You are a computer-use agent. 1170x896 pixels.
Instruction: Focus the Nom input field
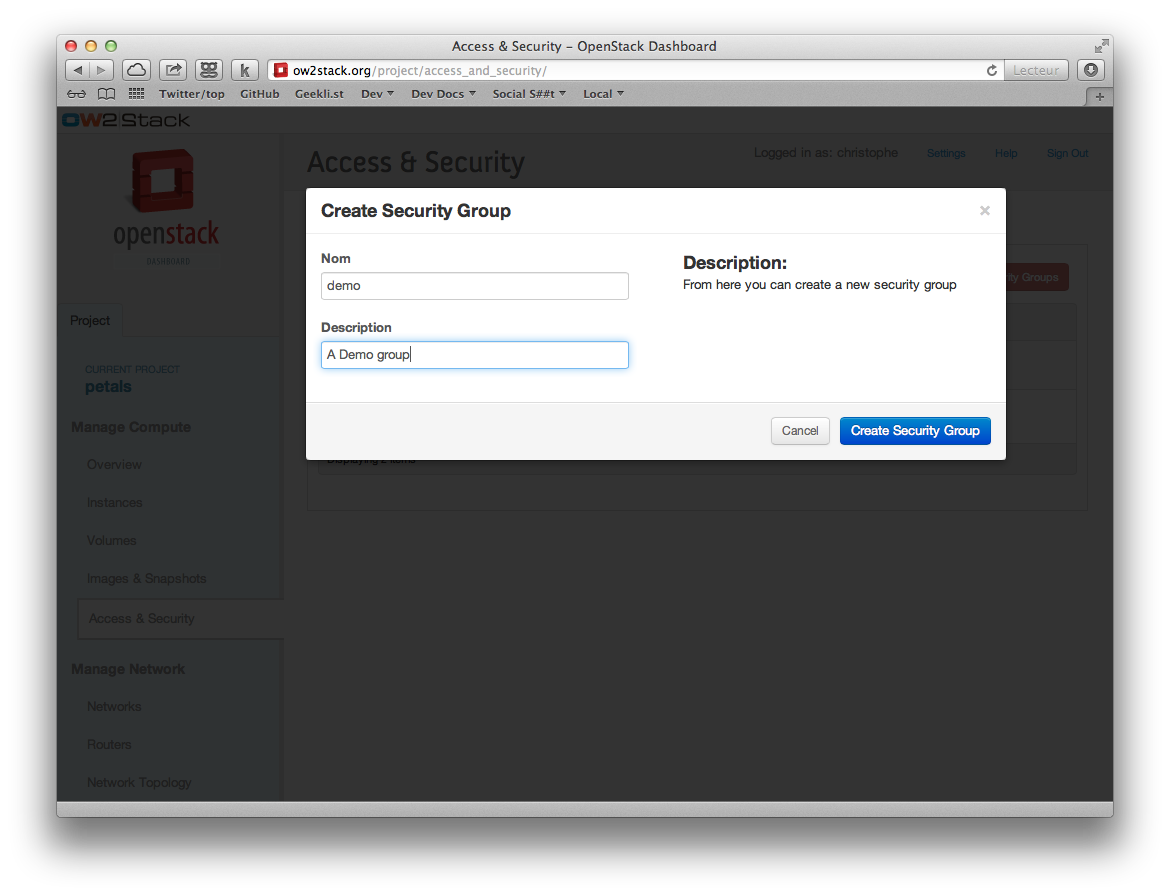coord(475,286)
